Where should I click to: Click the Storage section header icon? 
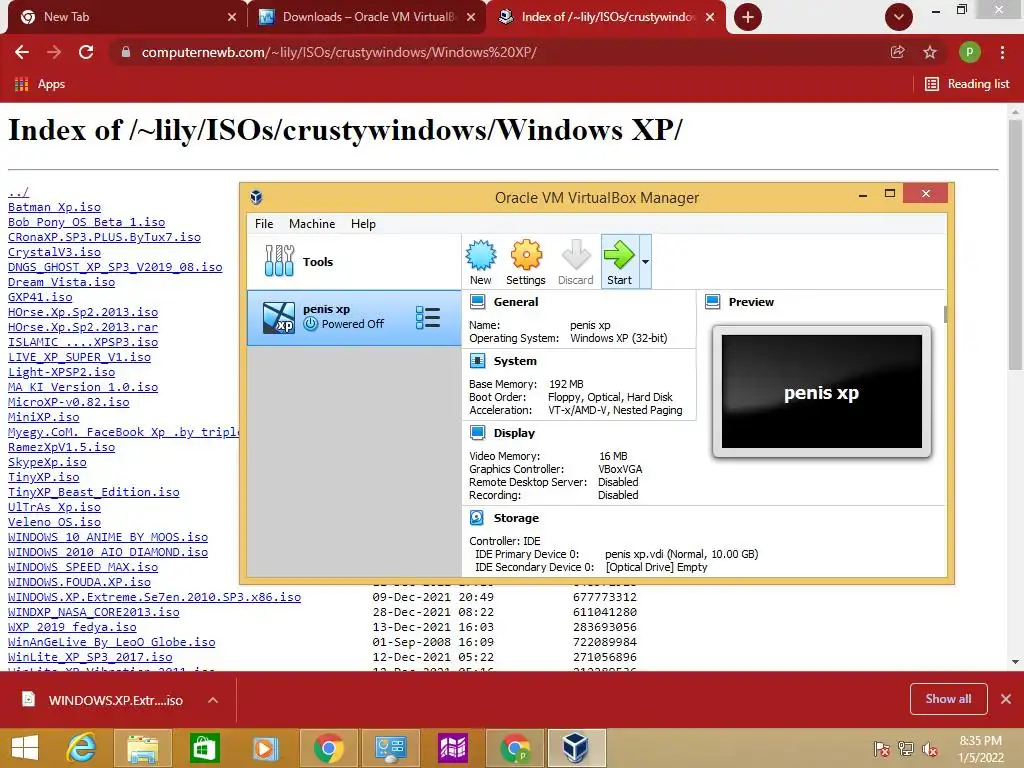pyautogui.click(x=477, y=518)
